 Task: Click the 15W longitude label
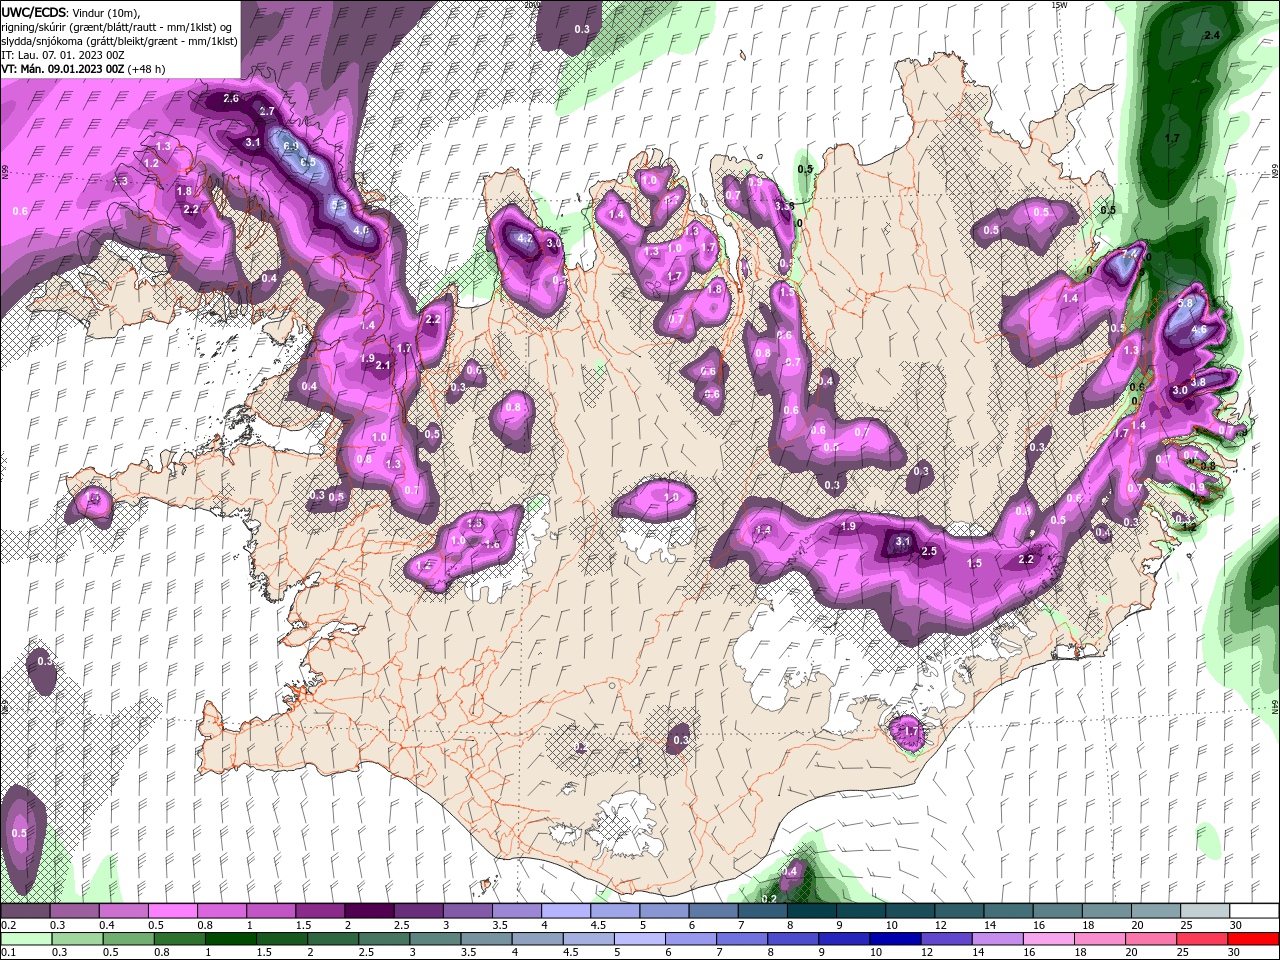1059,5
